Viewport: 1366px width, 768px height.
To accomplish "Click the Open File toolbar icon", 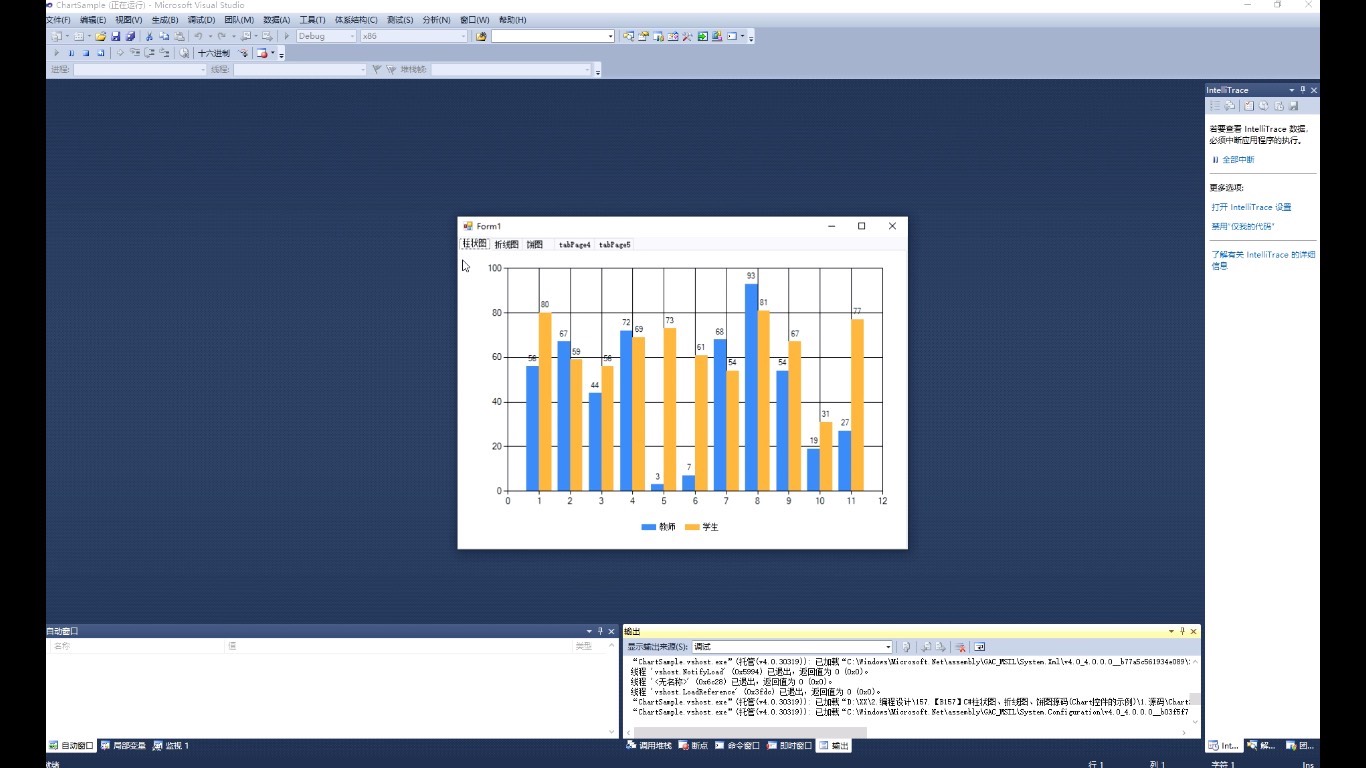I will coord(100,36).
